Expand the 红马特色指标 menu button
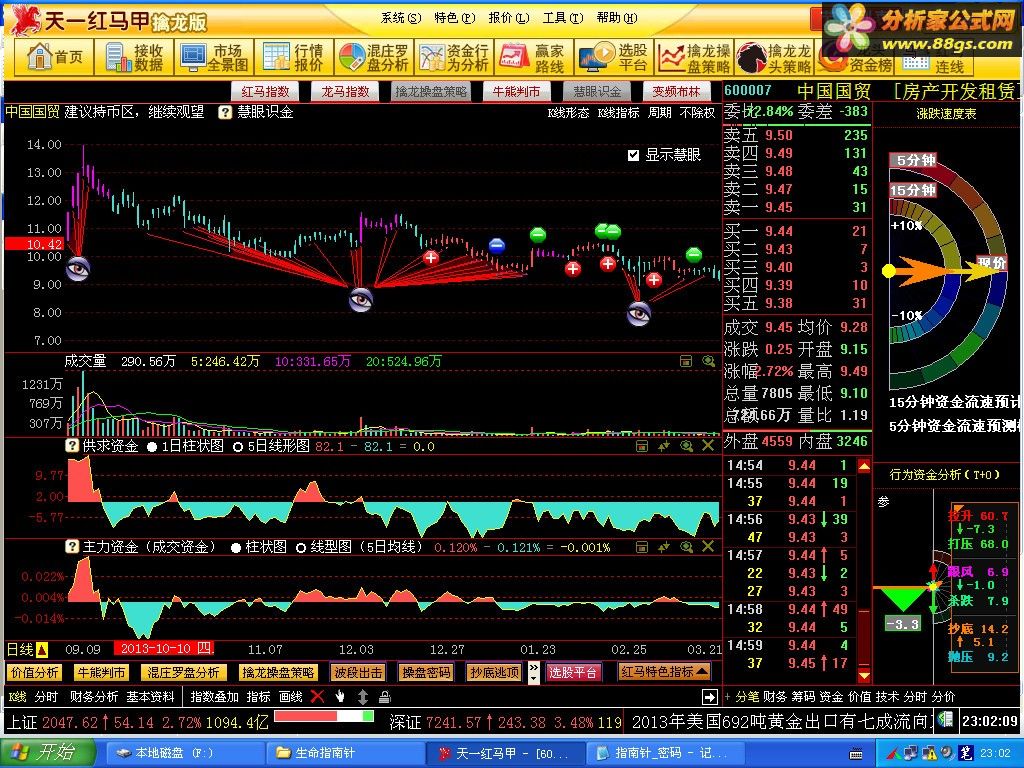This screenshot has height=768, width=1024. (665, 672)
